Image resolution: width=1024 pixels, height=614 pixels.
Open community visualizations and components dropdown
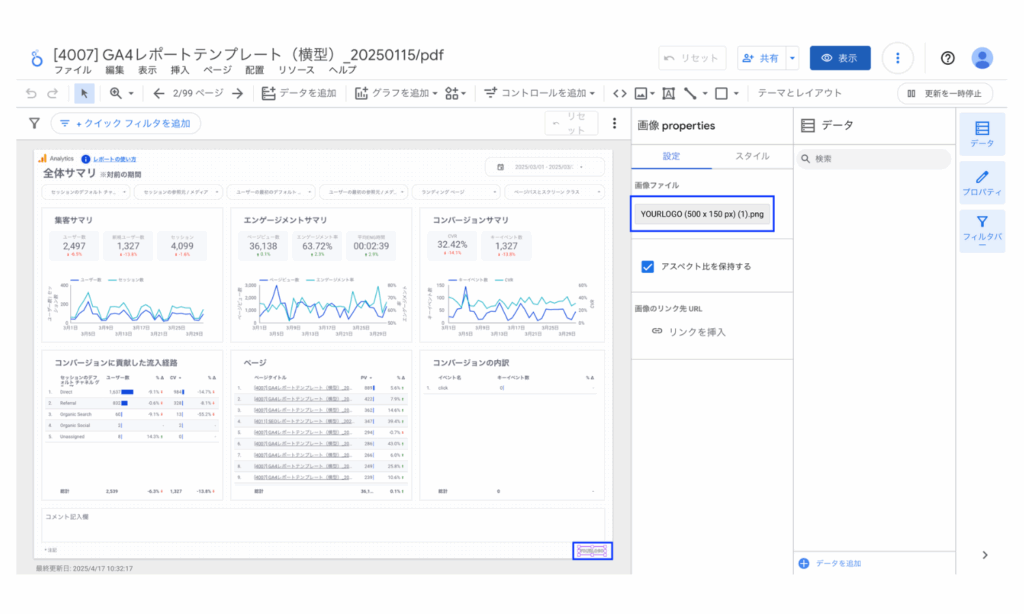(x=455, y=93)
